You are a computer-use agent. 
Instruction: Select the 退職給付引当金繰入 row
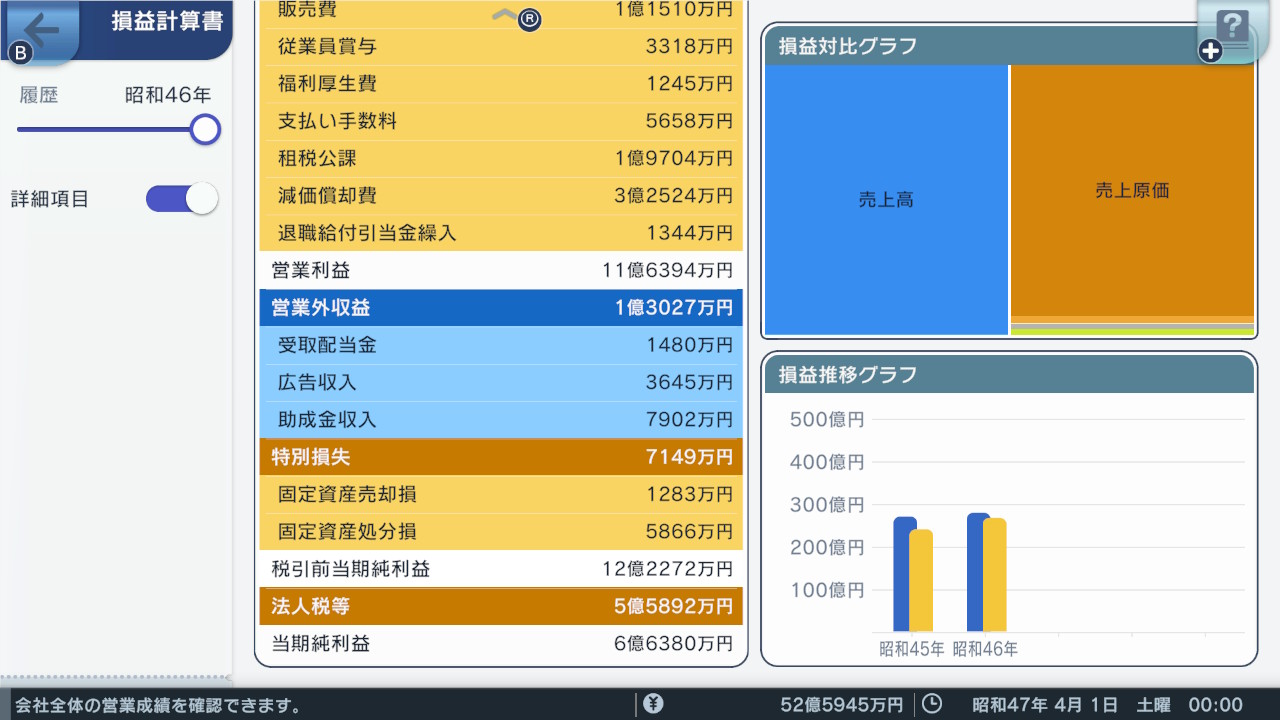pos(501,233)
